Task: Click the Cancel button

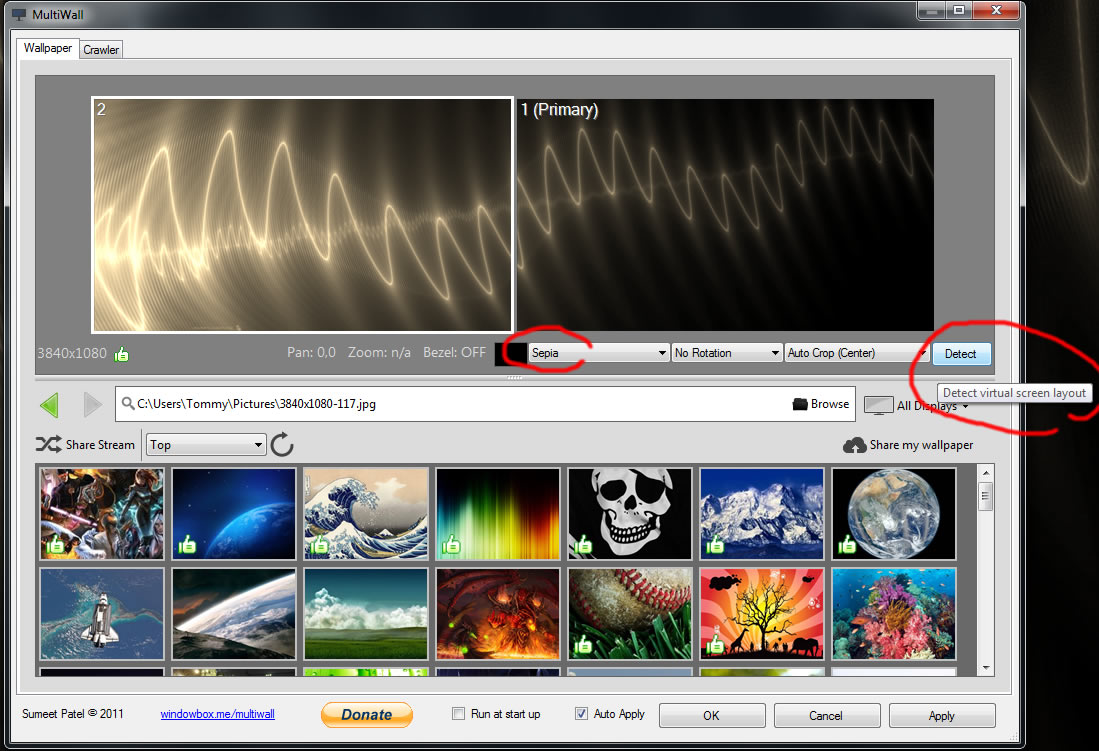Action: (x=826, y=715)
